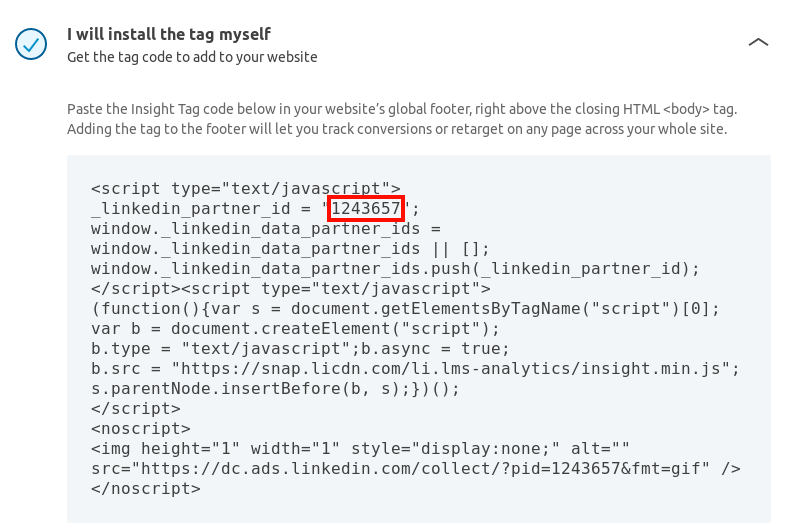Click the dc.ads.linkedin.com collect URL
This screenshot has width=794, height=532.
tap(420, 469)
